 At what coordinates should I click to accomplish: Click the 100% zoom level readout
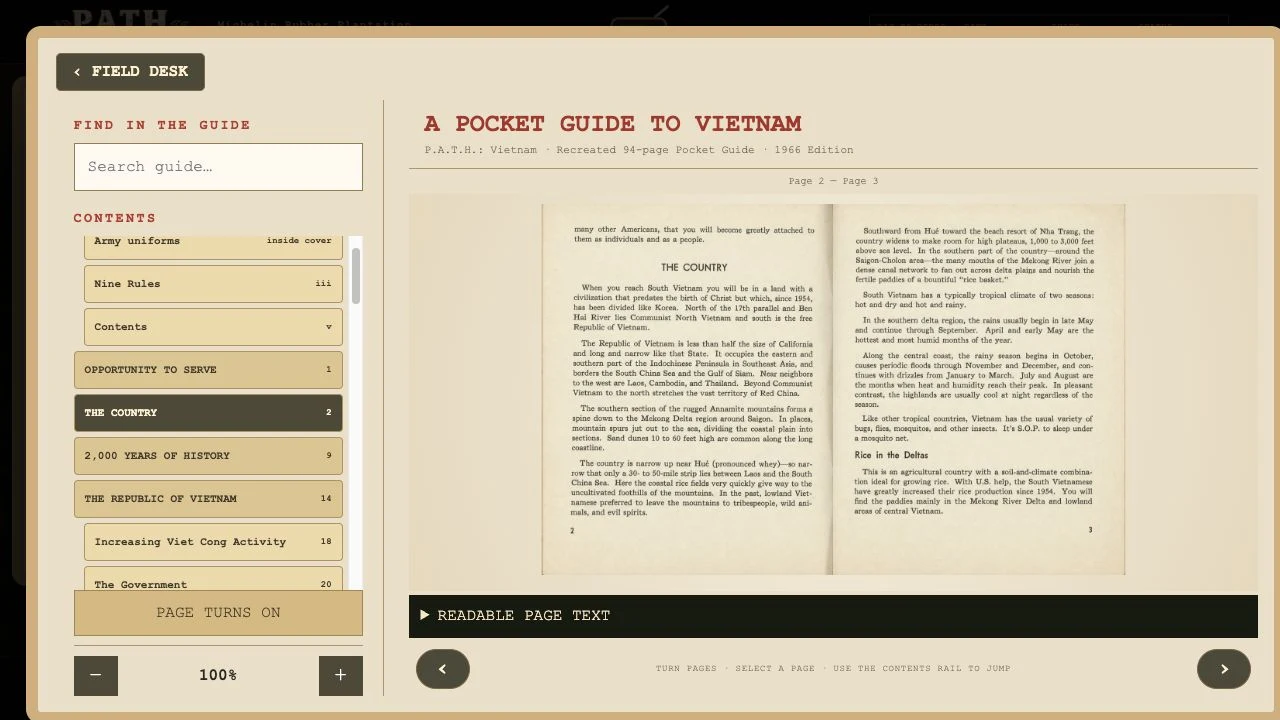[218, 675]
